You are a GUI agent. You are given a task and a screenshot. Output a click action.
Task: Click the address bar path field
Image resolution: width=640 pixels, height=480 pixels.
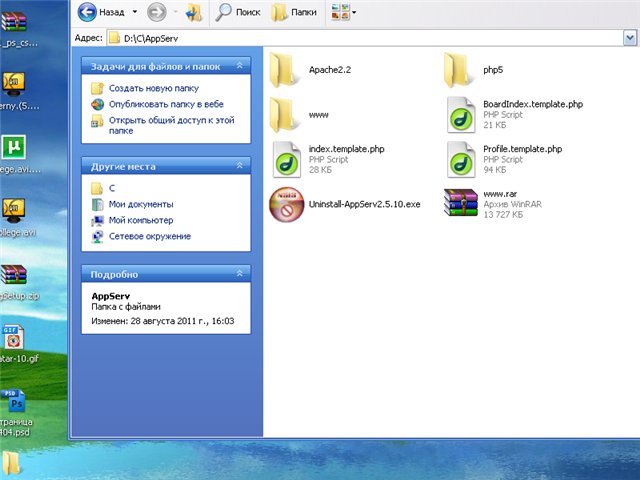(365, 38)
